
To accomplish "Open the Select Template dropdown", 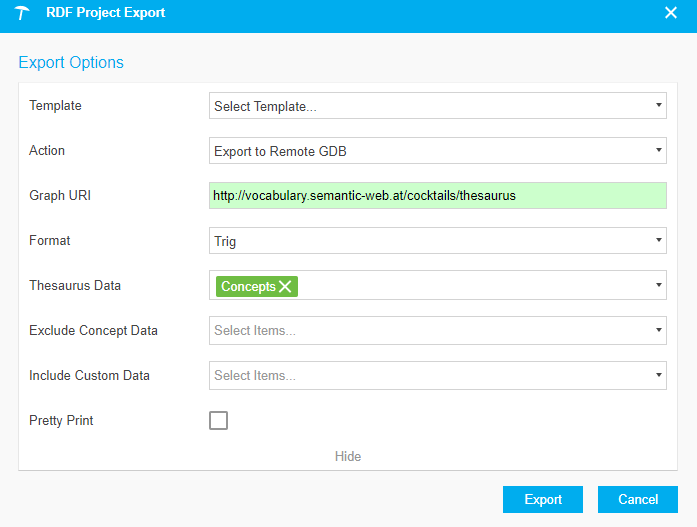I will 437,106.
